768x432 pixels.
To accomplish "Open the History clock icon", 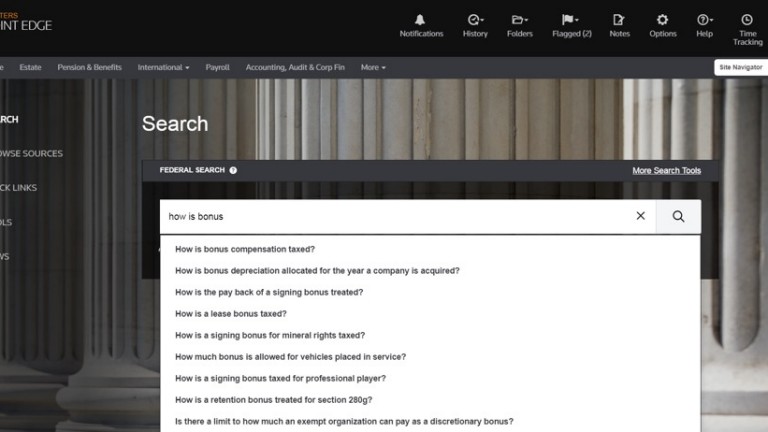I will (475, 20).
